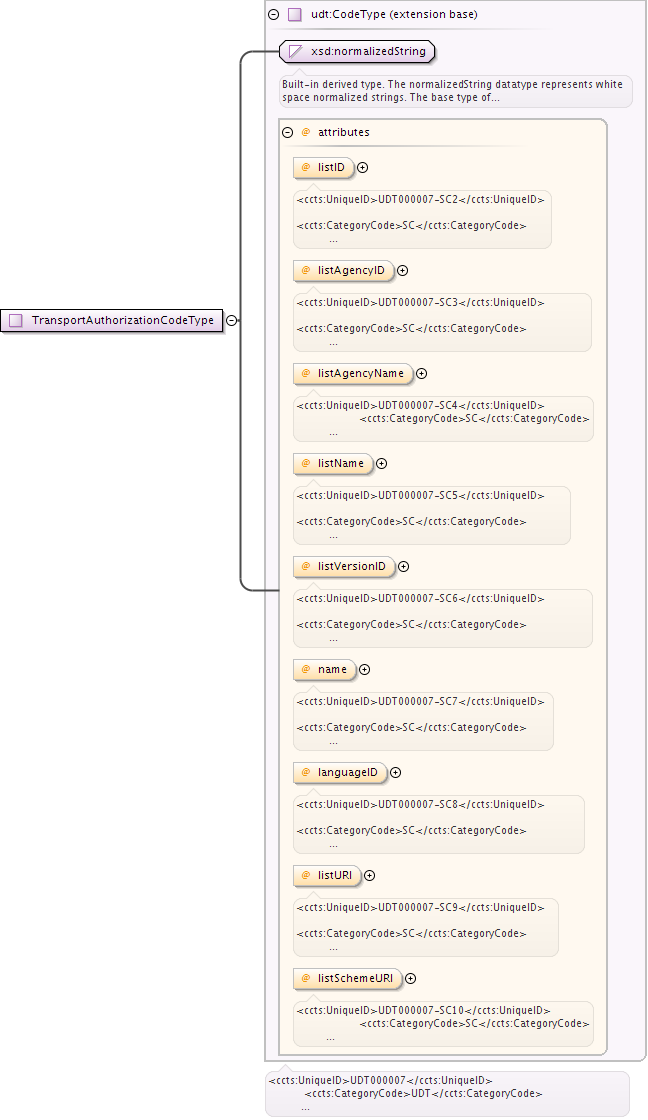648x1120 pixels.
Task: Expand the listVersionID attribute
Action: (x=404, y=566)
